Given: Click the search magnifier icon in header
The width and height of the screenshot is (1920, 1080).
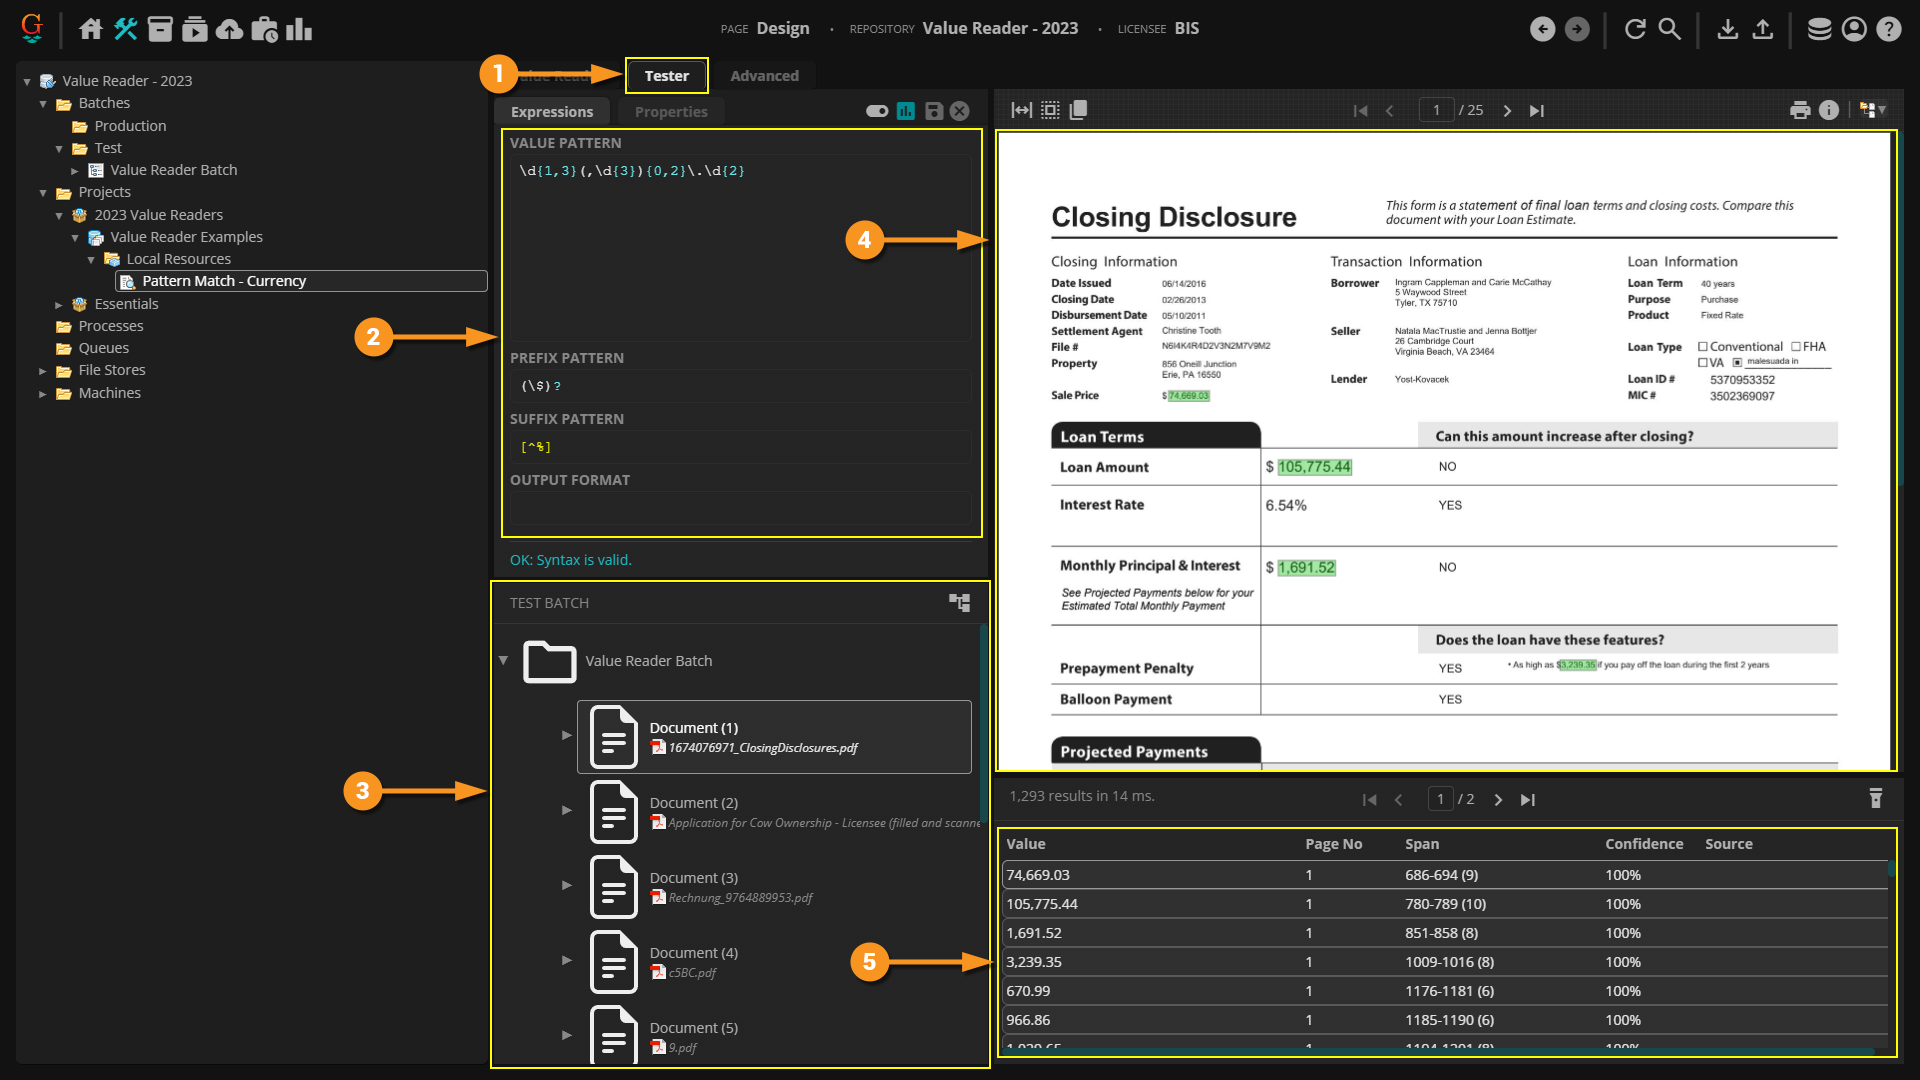Looking at the screenshot, I should coord(1670,29).
